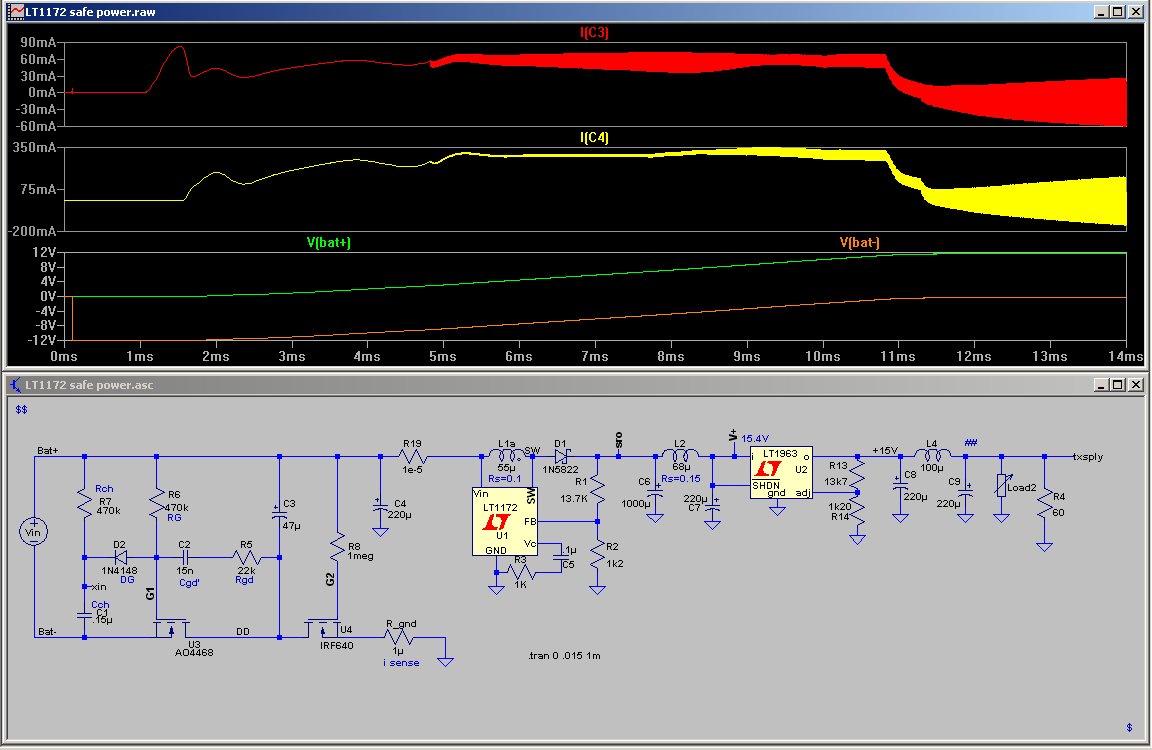Screen dimensions: 1152x750
Task: Select the V(bat+) trace label
Action: pos(328,242)
